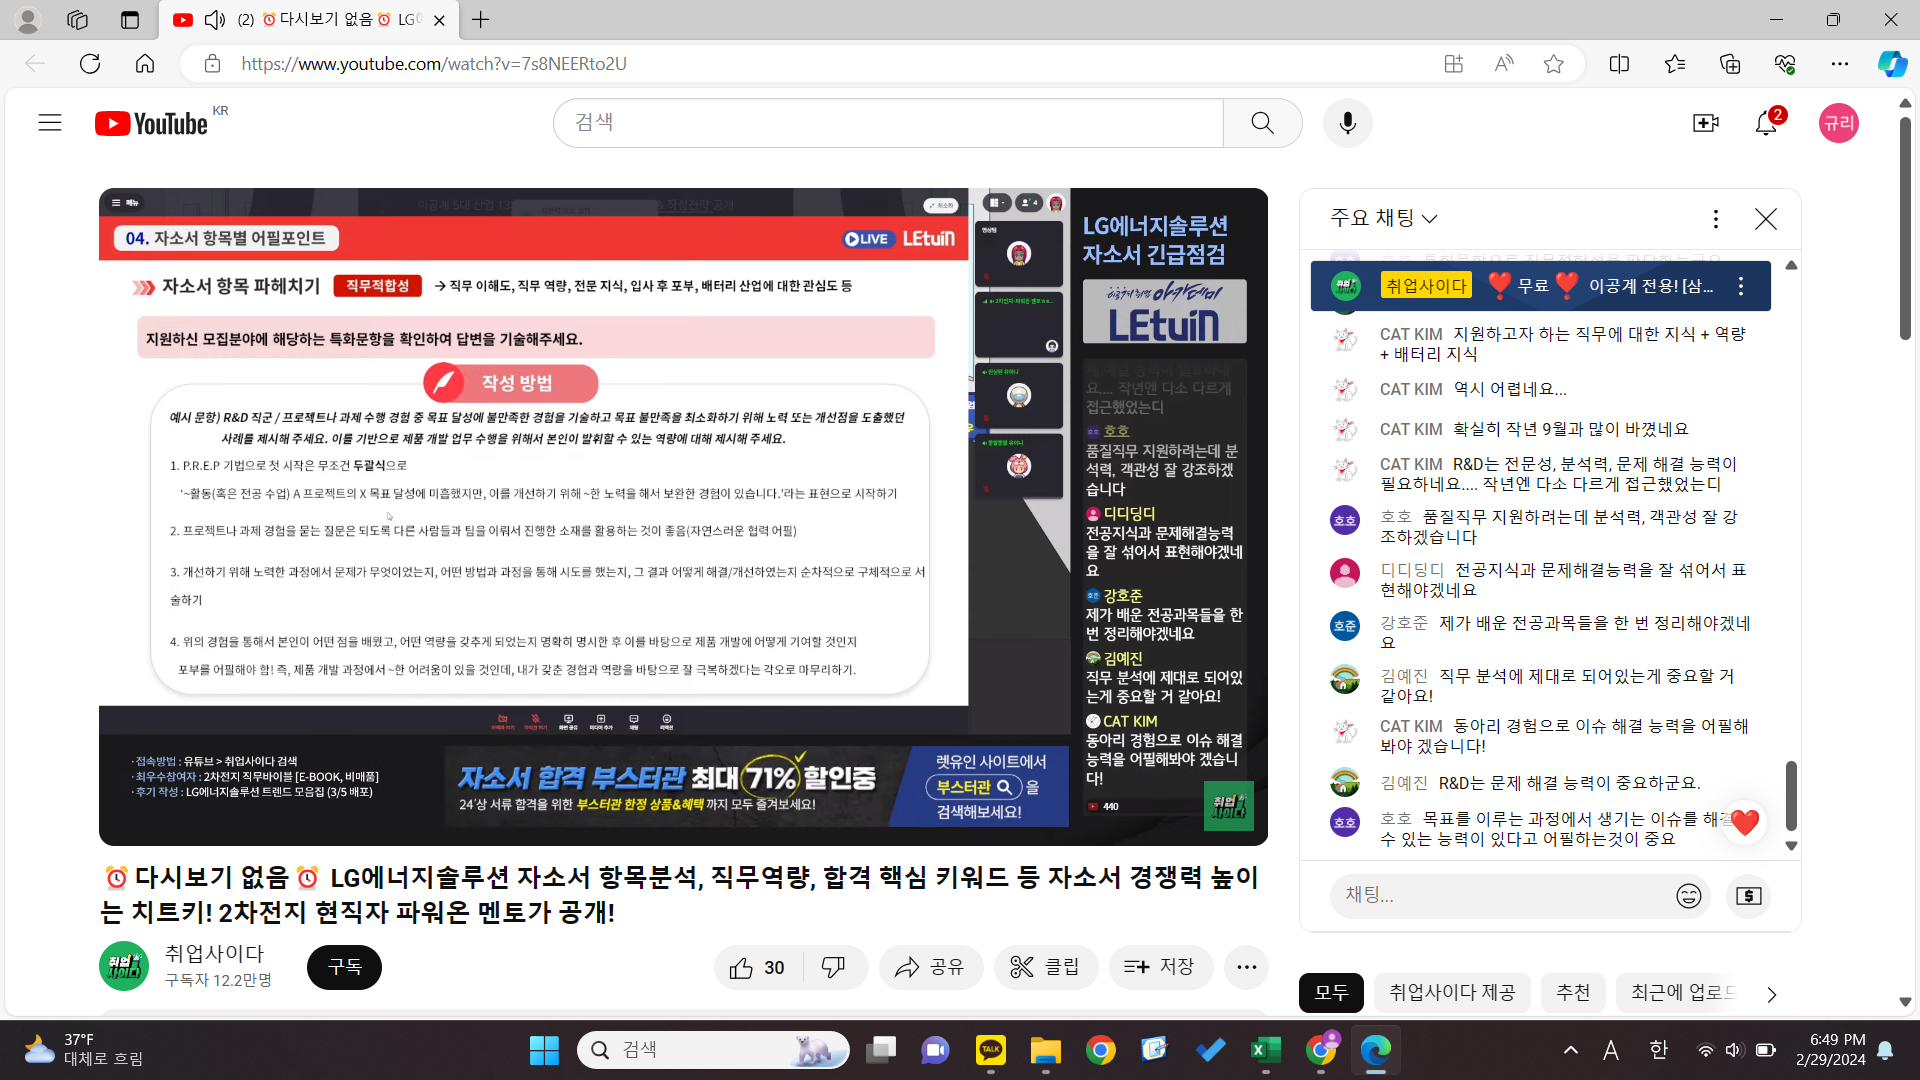Show hidden system tray icons
The image size is (1920, 1080).
[x=1571, y=1050]
